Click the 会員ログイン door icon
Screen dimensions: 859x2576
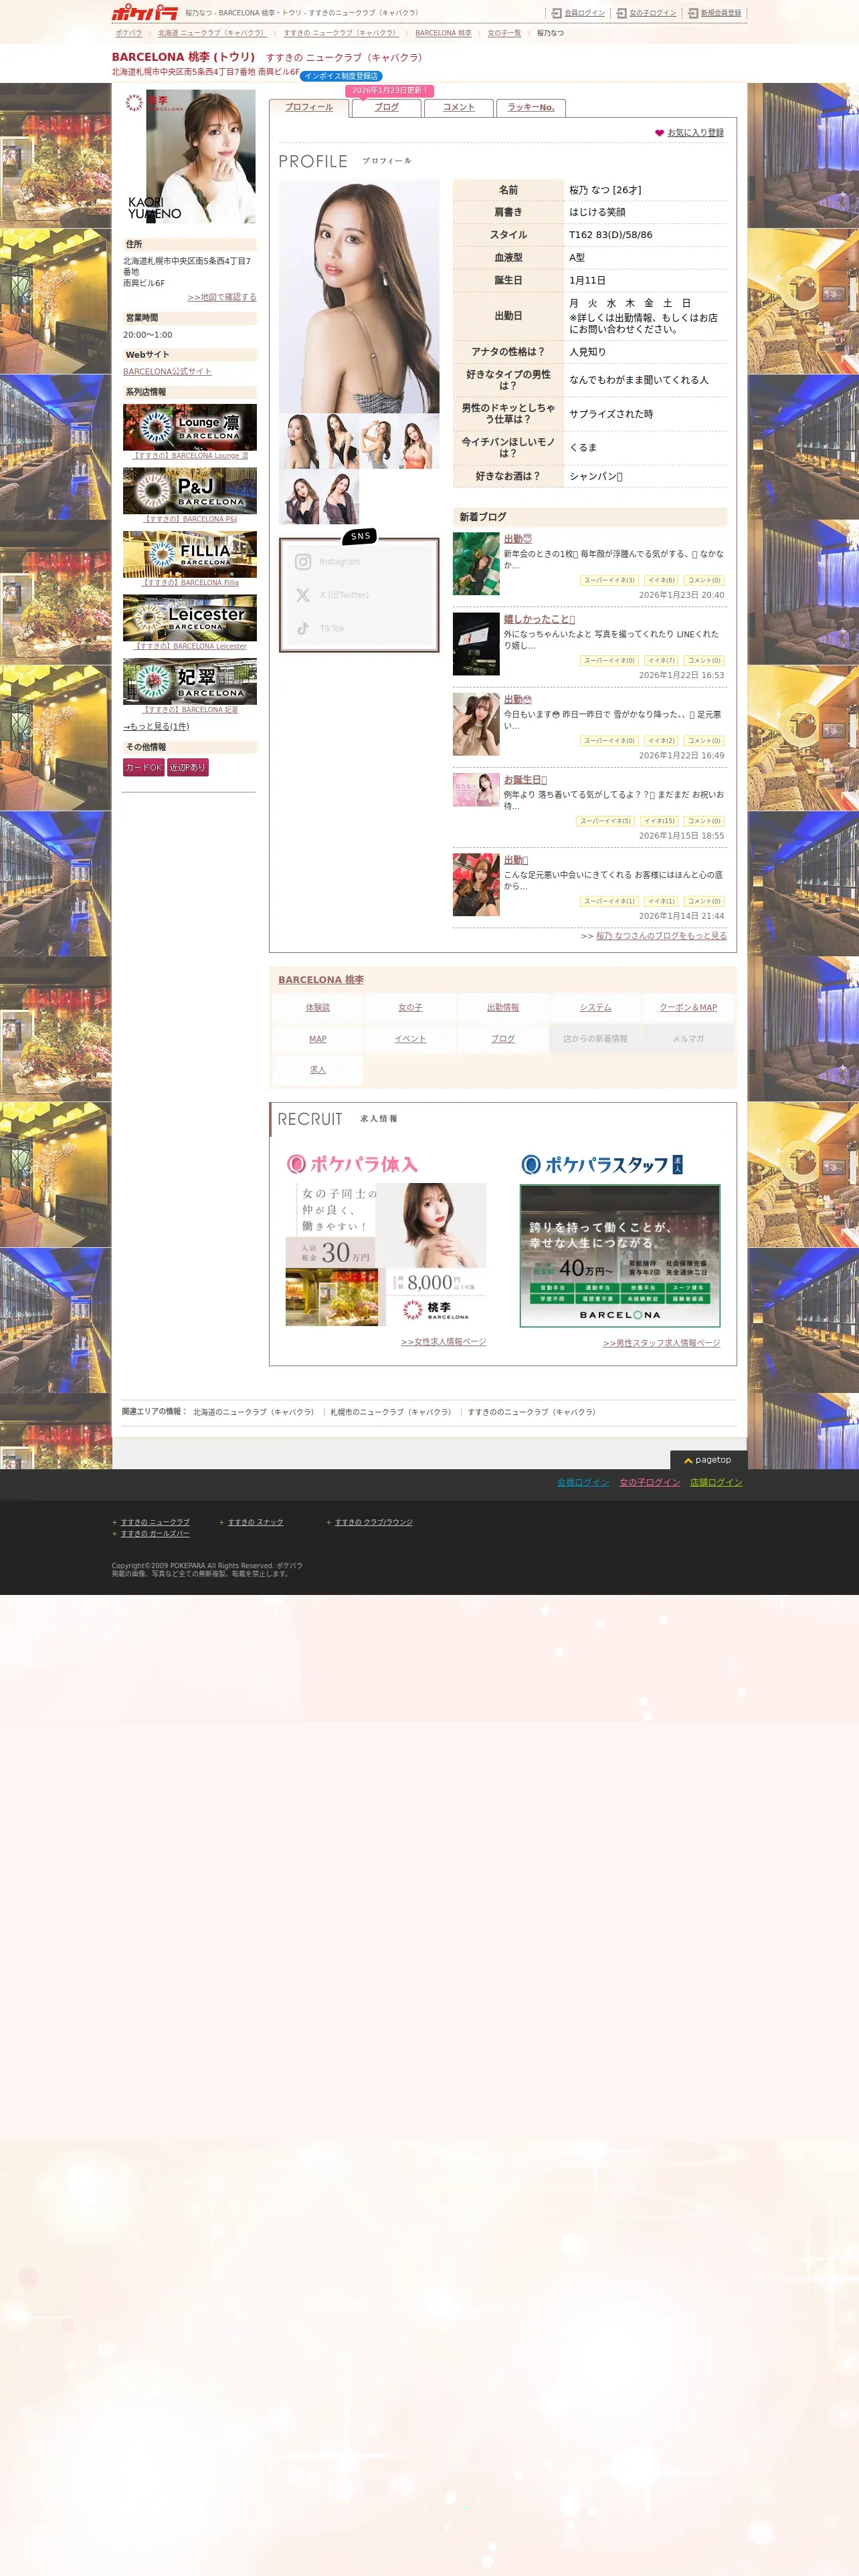coord(557,13)
